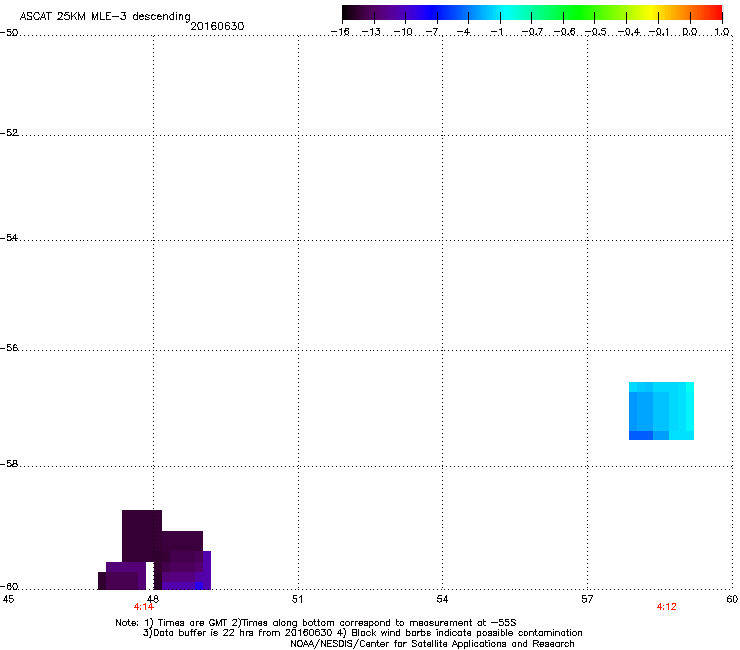The height and width of the screenshot is (650, 740).
Task: Pick the red end of the color bar
Action: point(715,13)
